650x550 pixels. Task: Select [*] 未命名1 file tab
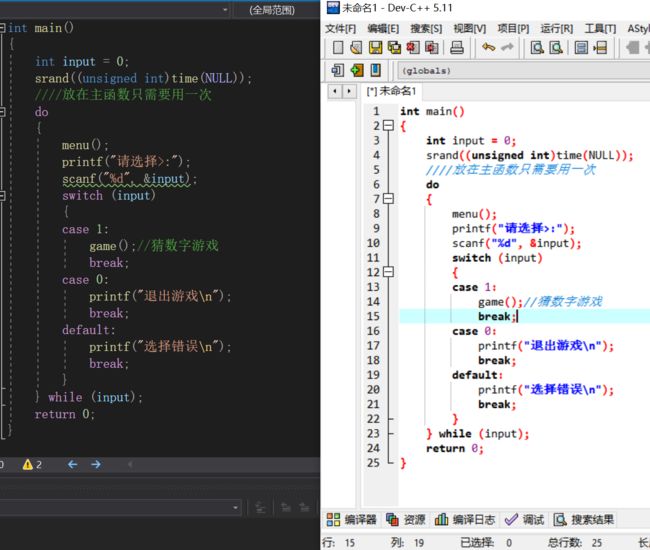point(391,91)
